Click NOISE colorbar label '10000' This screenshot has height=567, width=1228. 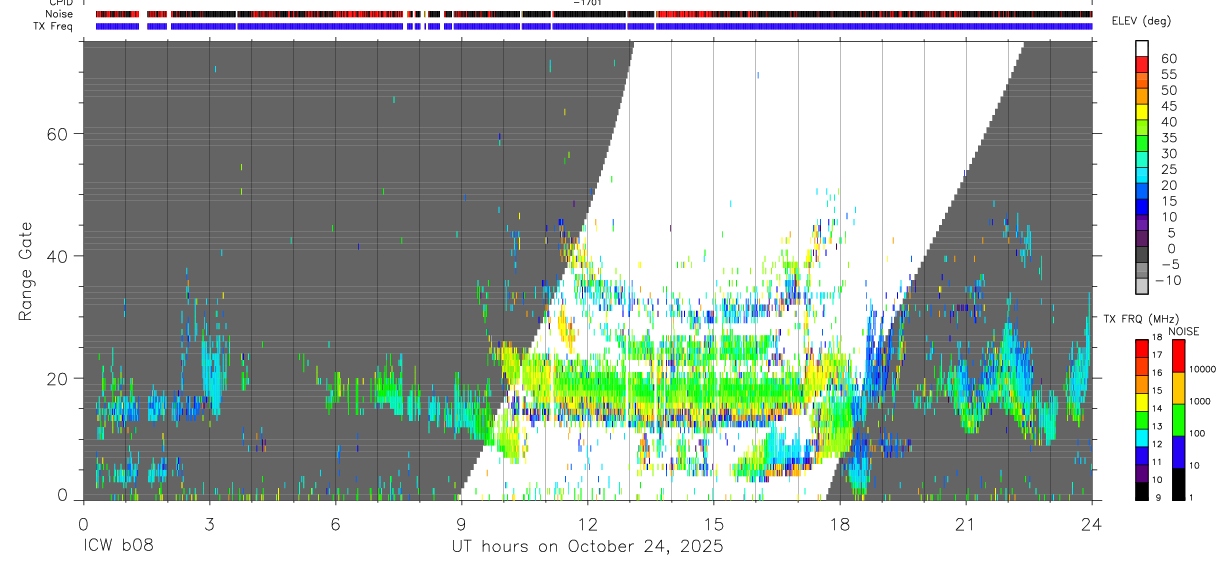[x=1203, y=369]
